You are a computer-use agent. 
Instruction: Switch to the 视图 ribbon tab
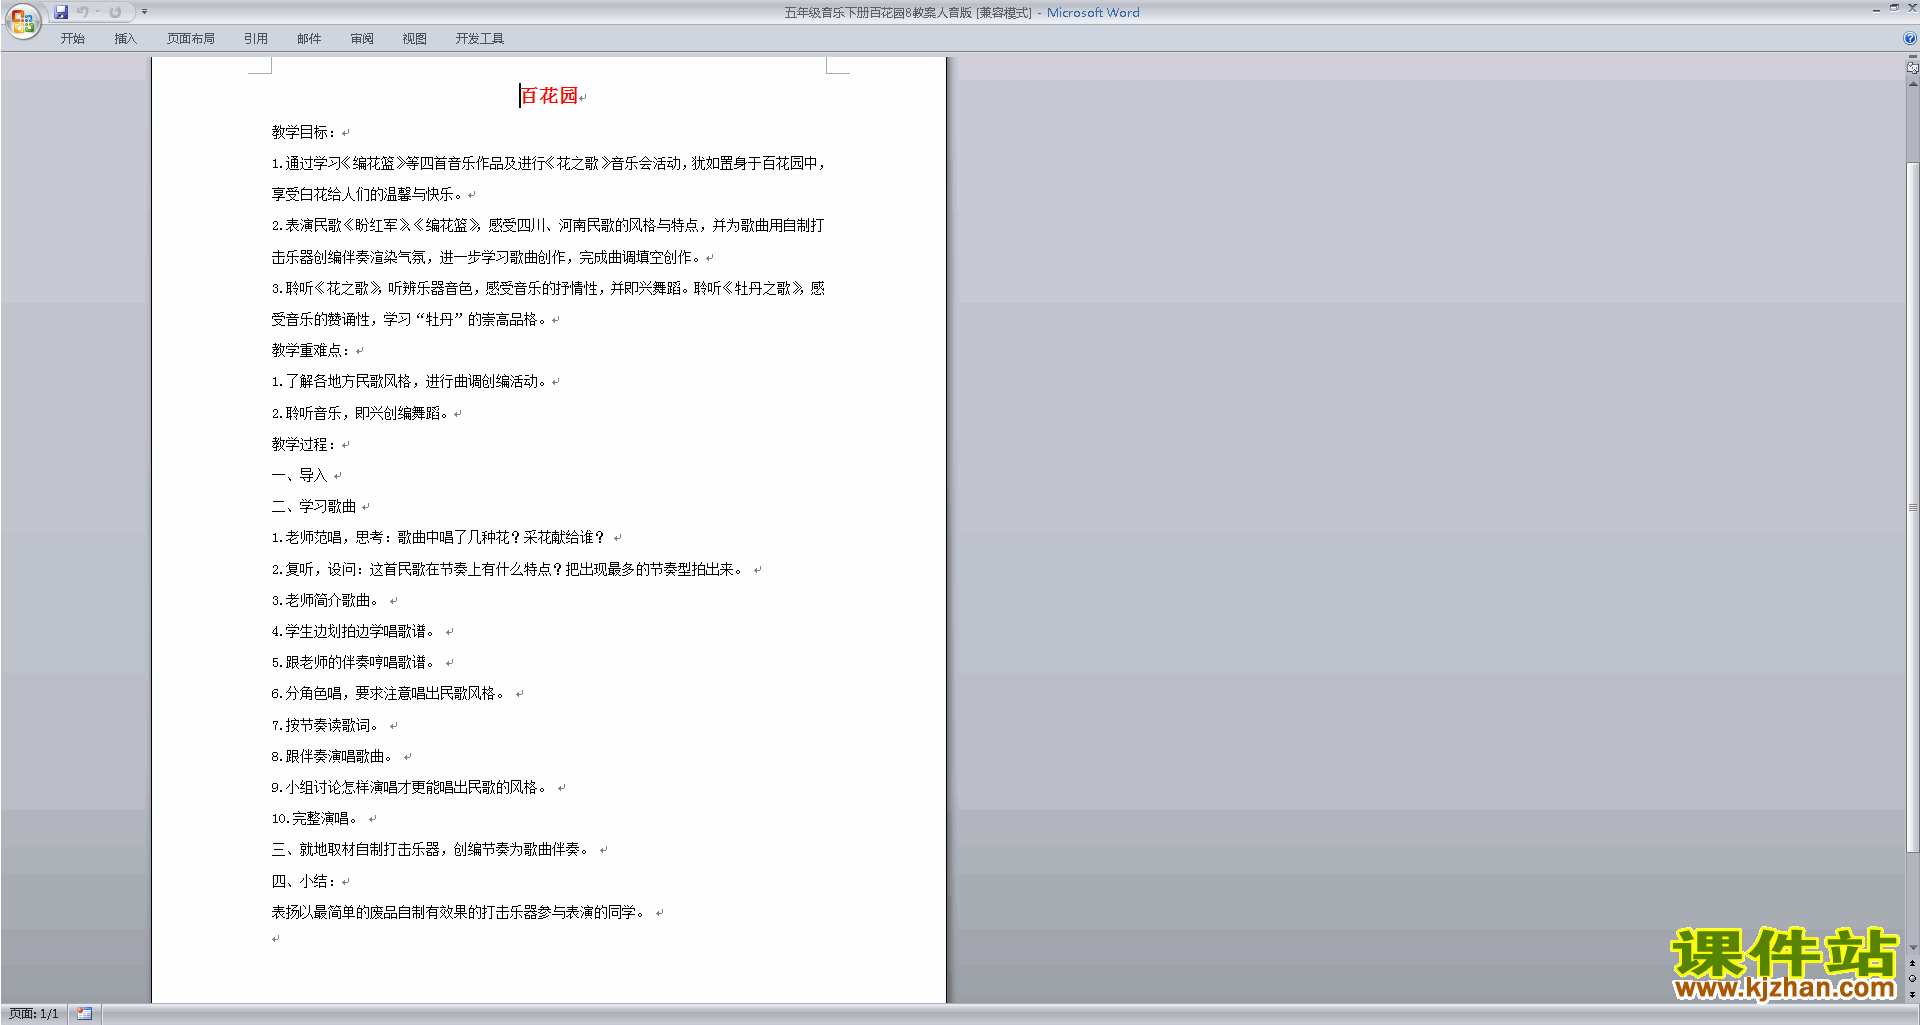click(x=415, y=39)
